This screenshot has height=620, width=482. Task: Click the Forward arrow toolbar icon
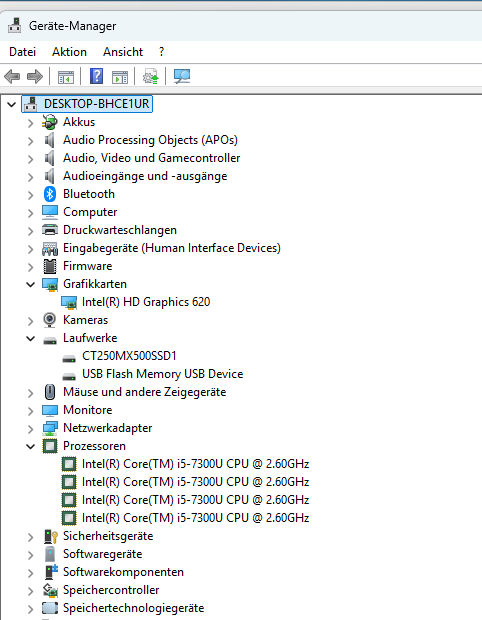click(35, 76)
